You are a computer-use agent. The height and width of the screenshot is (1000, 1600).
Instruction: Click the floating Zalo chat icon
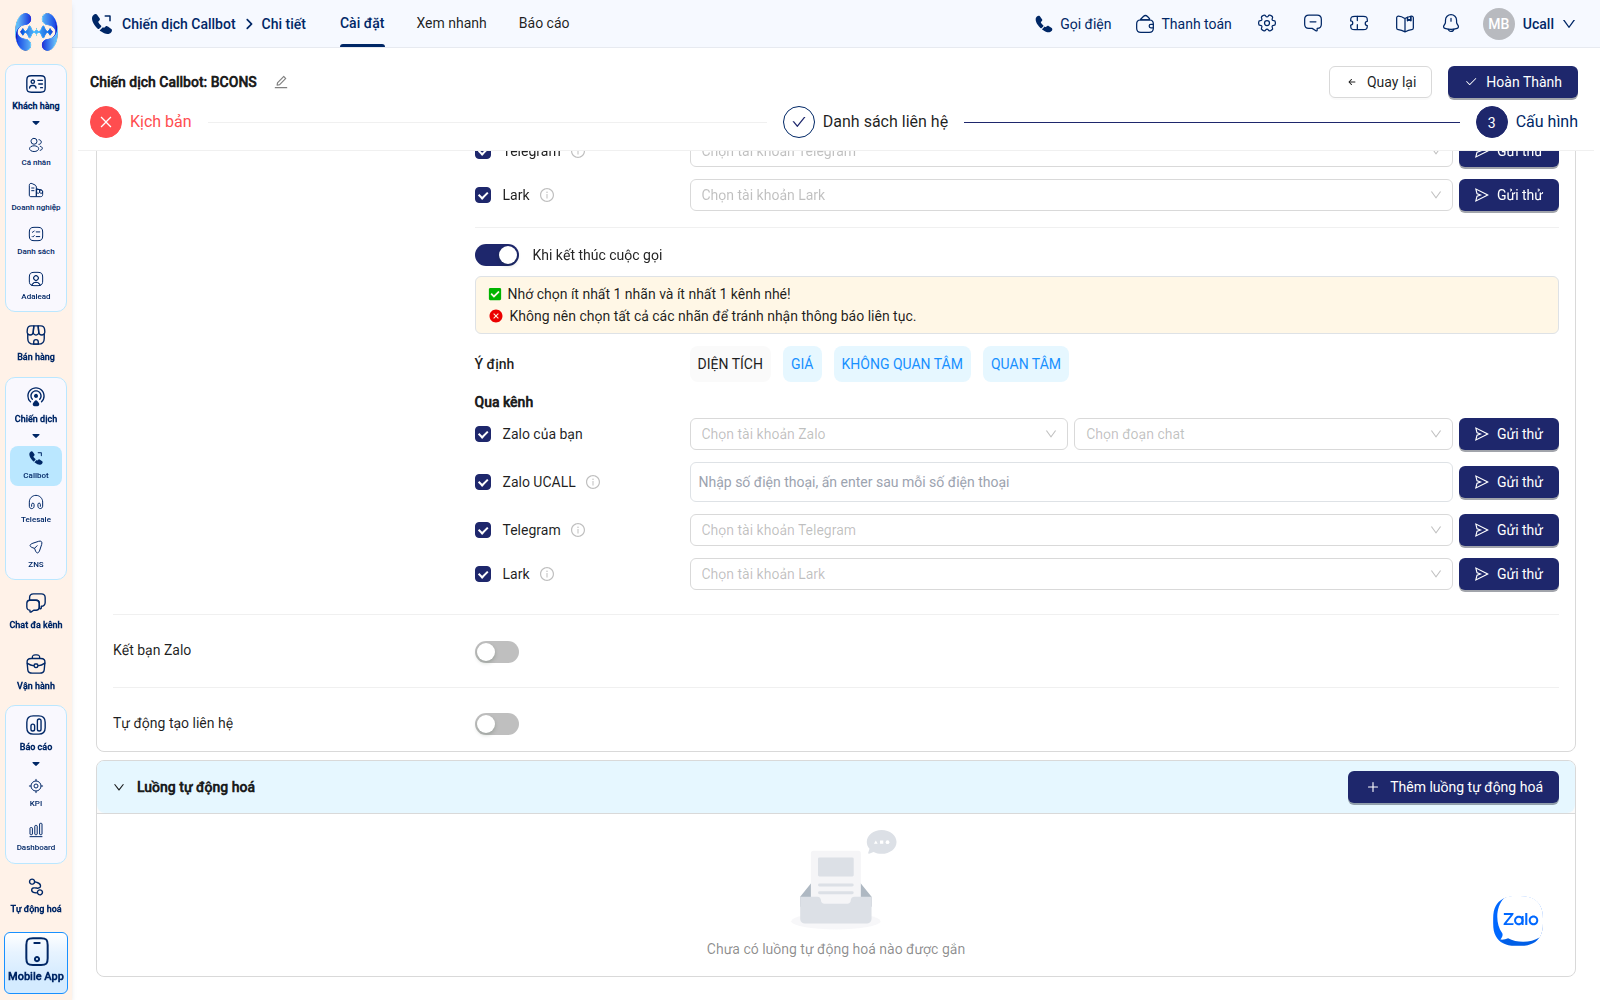[x=1518, y=920]
